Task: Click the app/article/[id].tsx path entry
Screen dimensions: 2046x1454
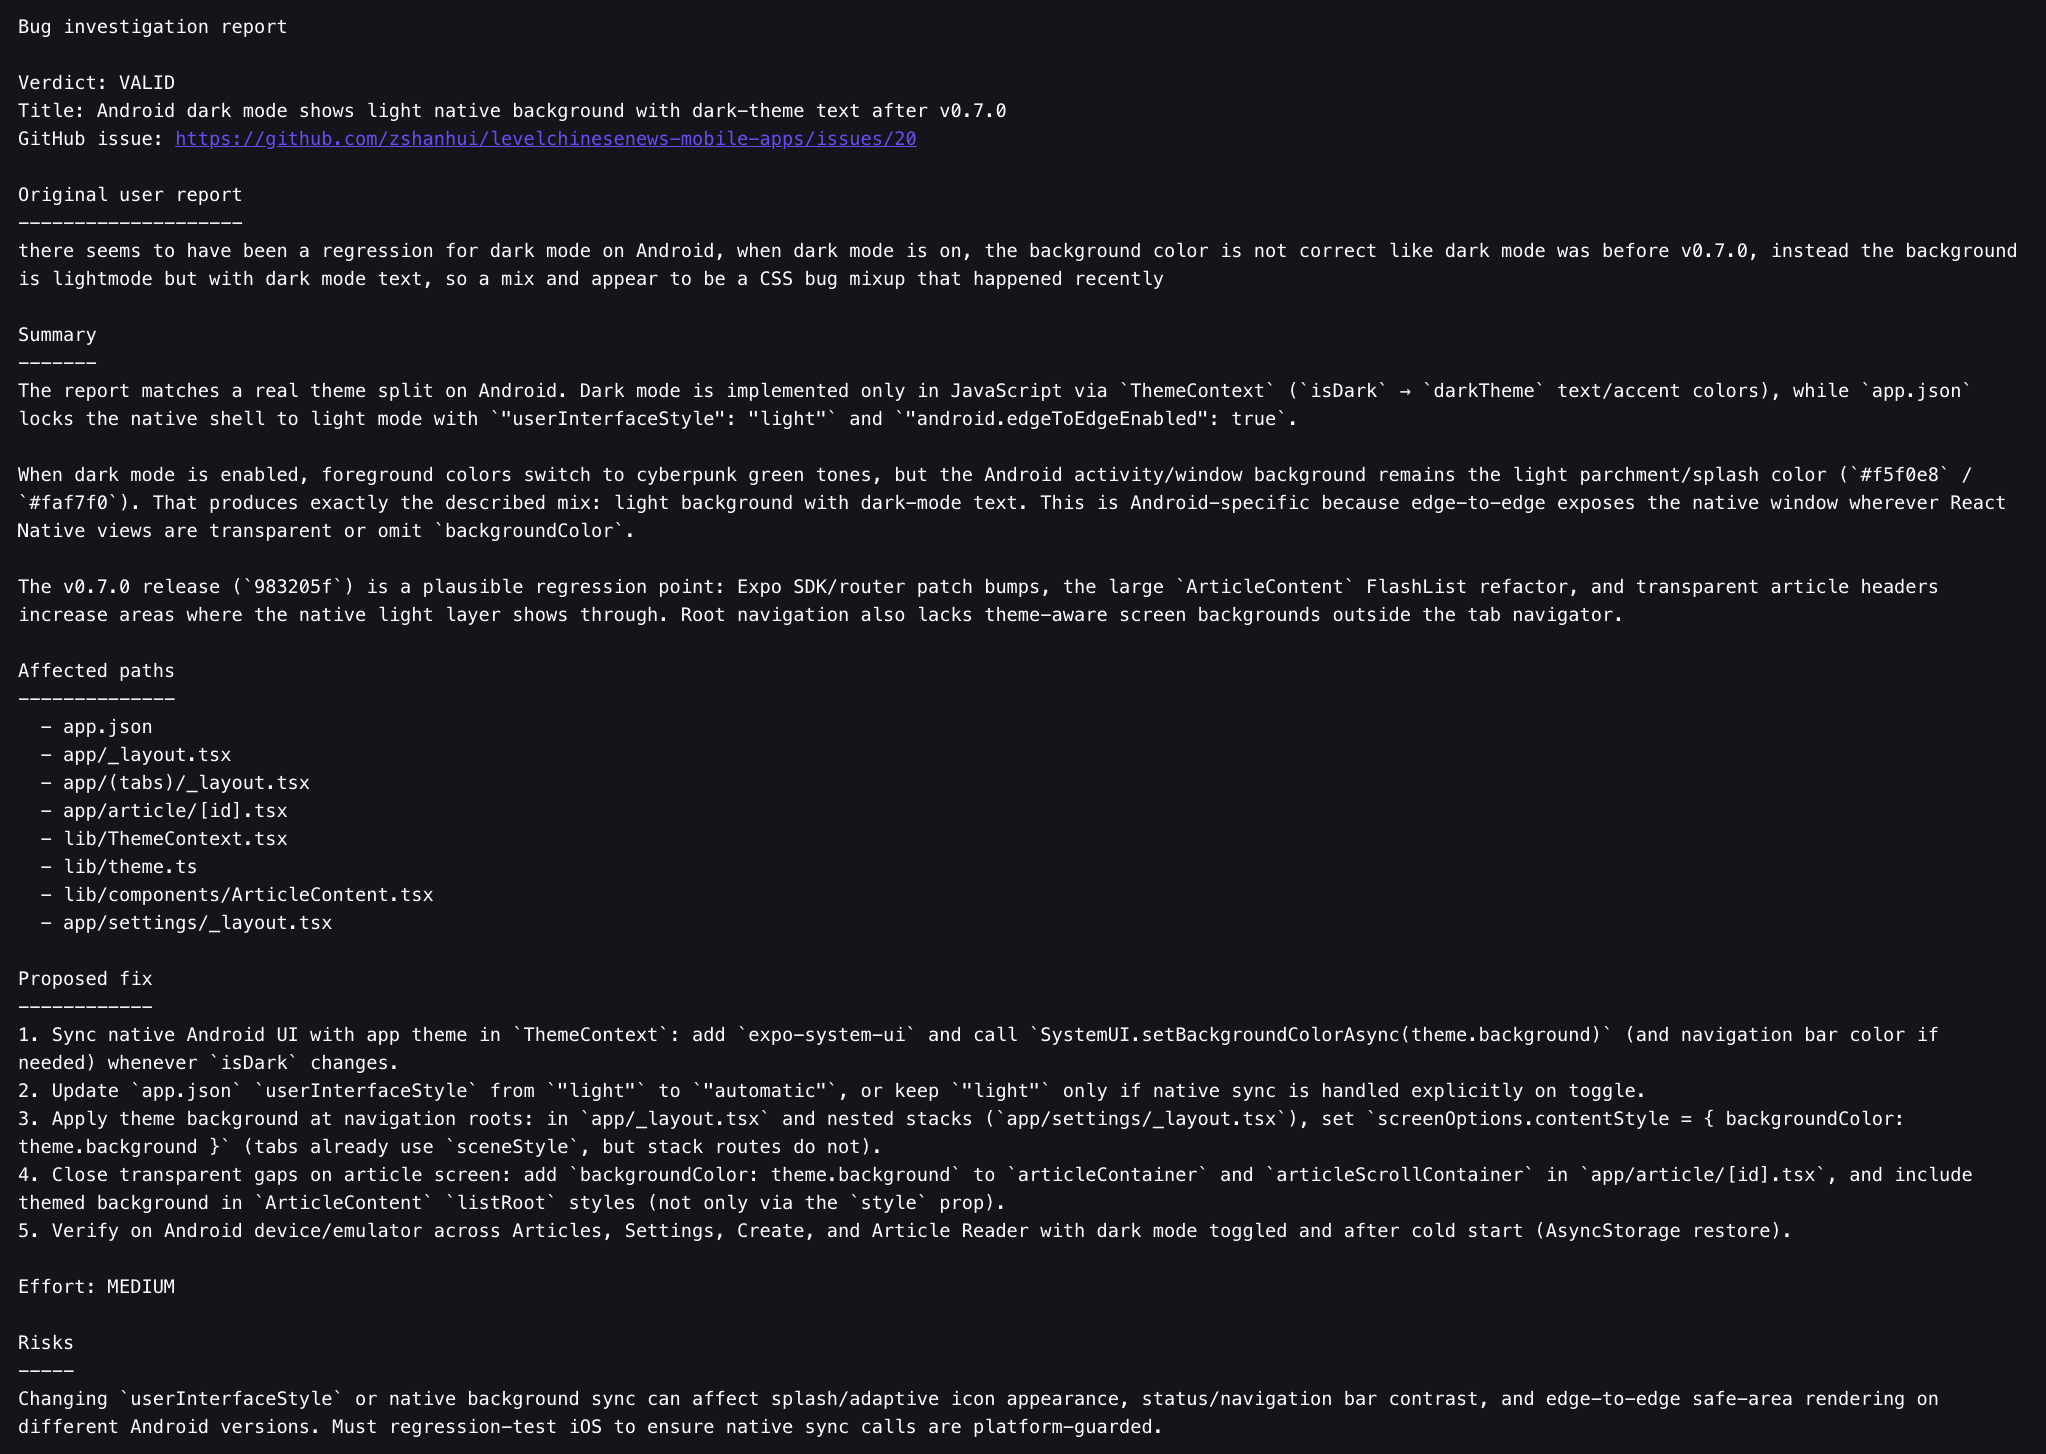Action: pyautogui.click(x=175, y=811)
